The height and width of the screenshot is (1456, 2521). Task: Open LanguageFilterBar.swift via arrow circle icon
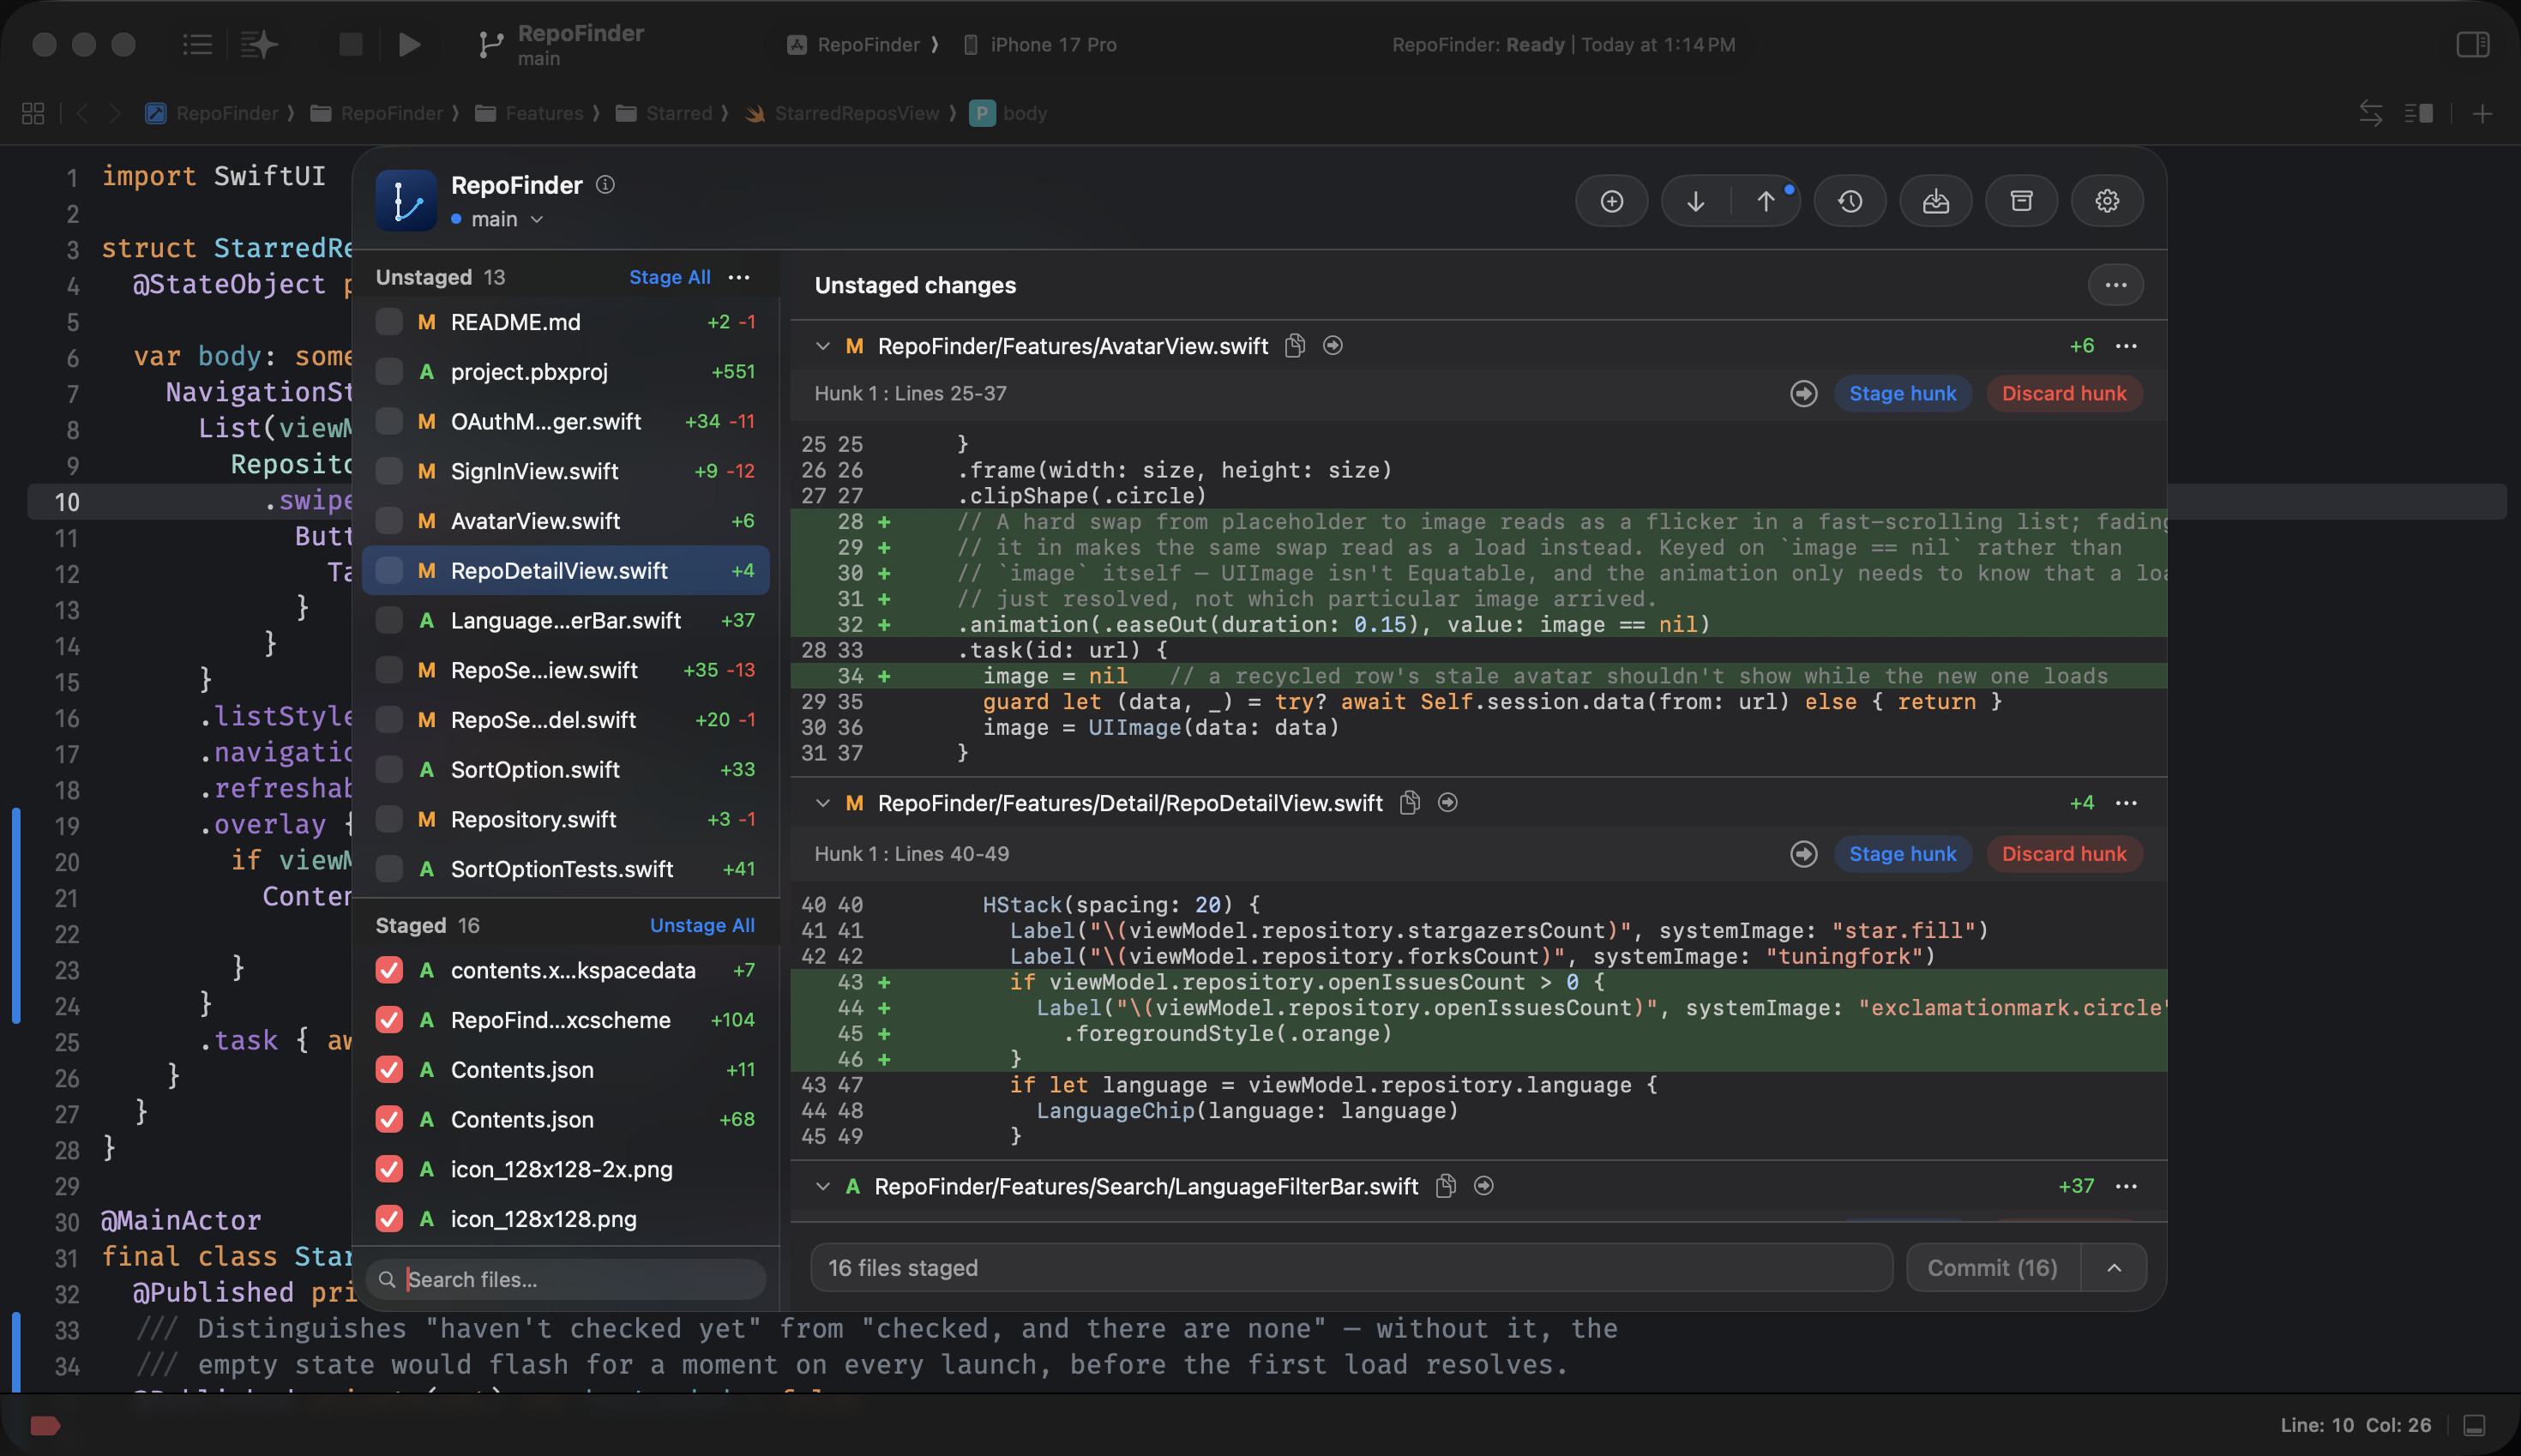point(1484,1186)
